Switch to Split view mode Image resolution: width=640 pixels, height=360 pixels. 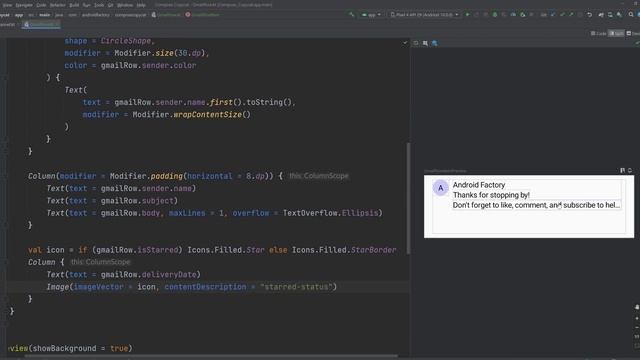[616, 33]
